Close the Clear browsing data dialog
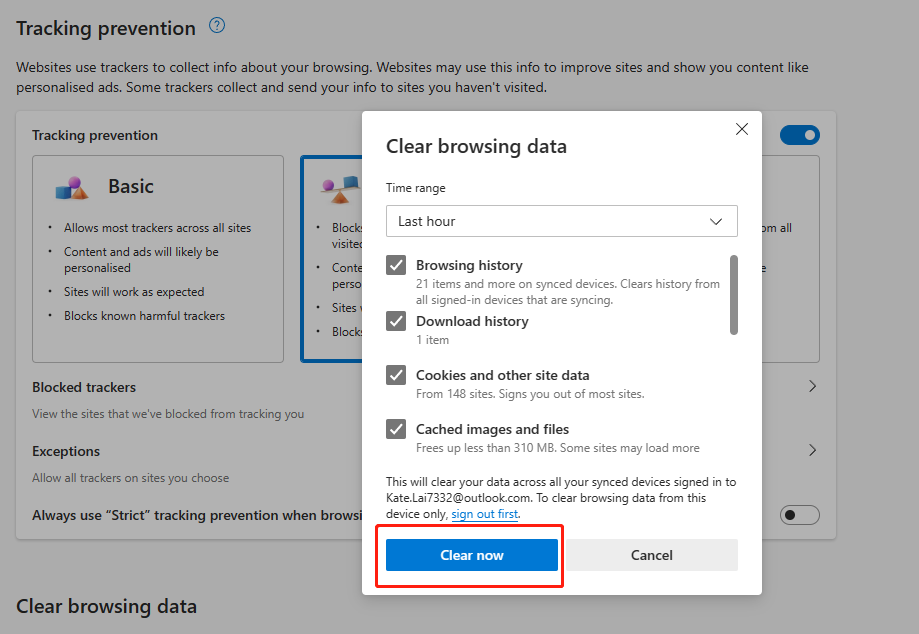 pos(742,129)
